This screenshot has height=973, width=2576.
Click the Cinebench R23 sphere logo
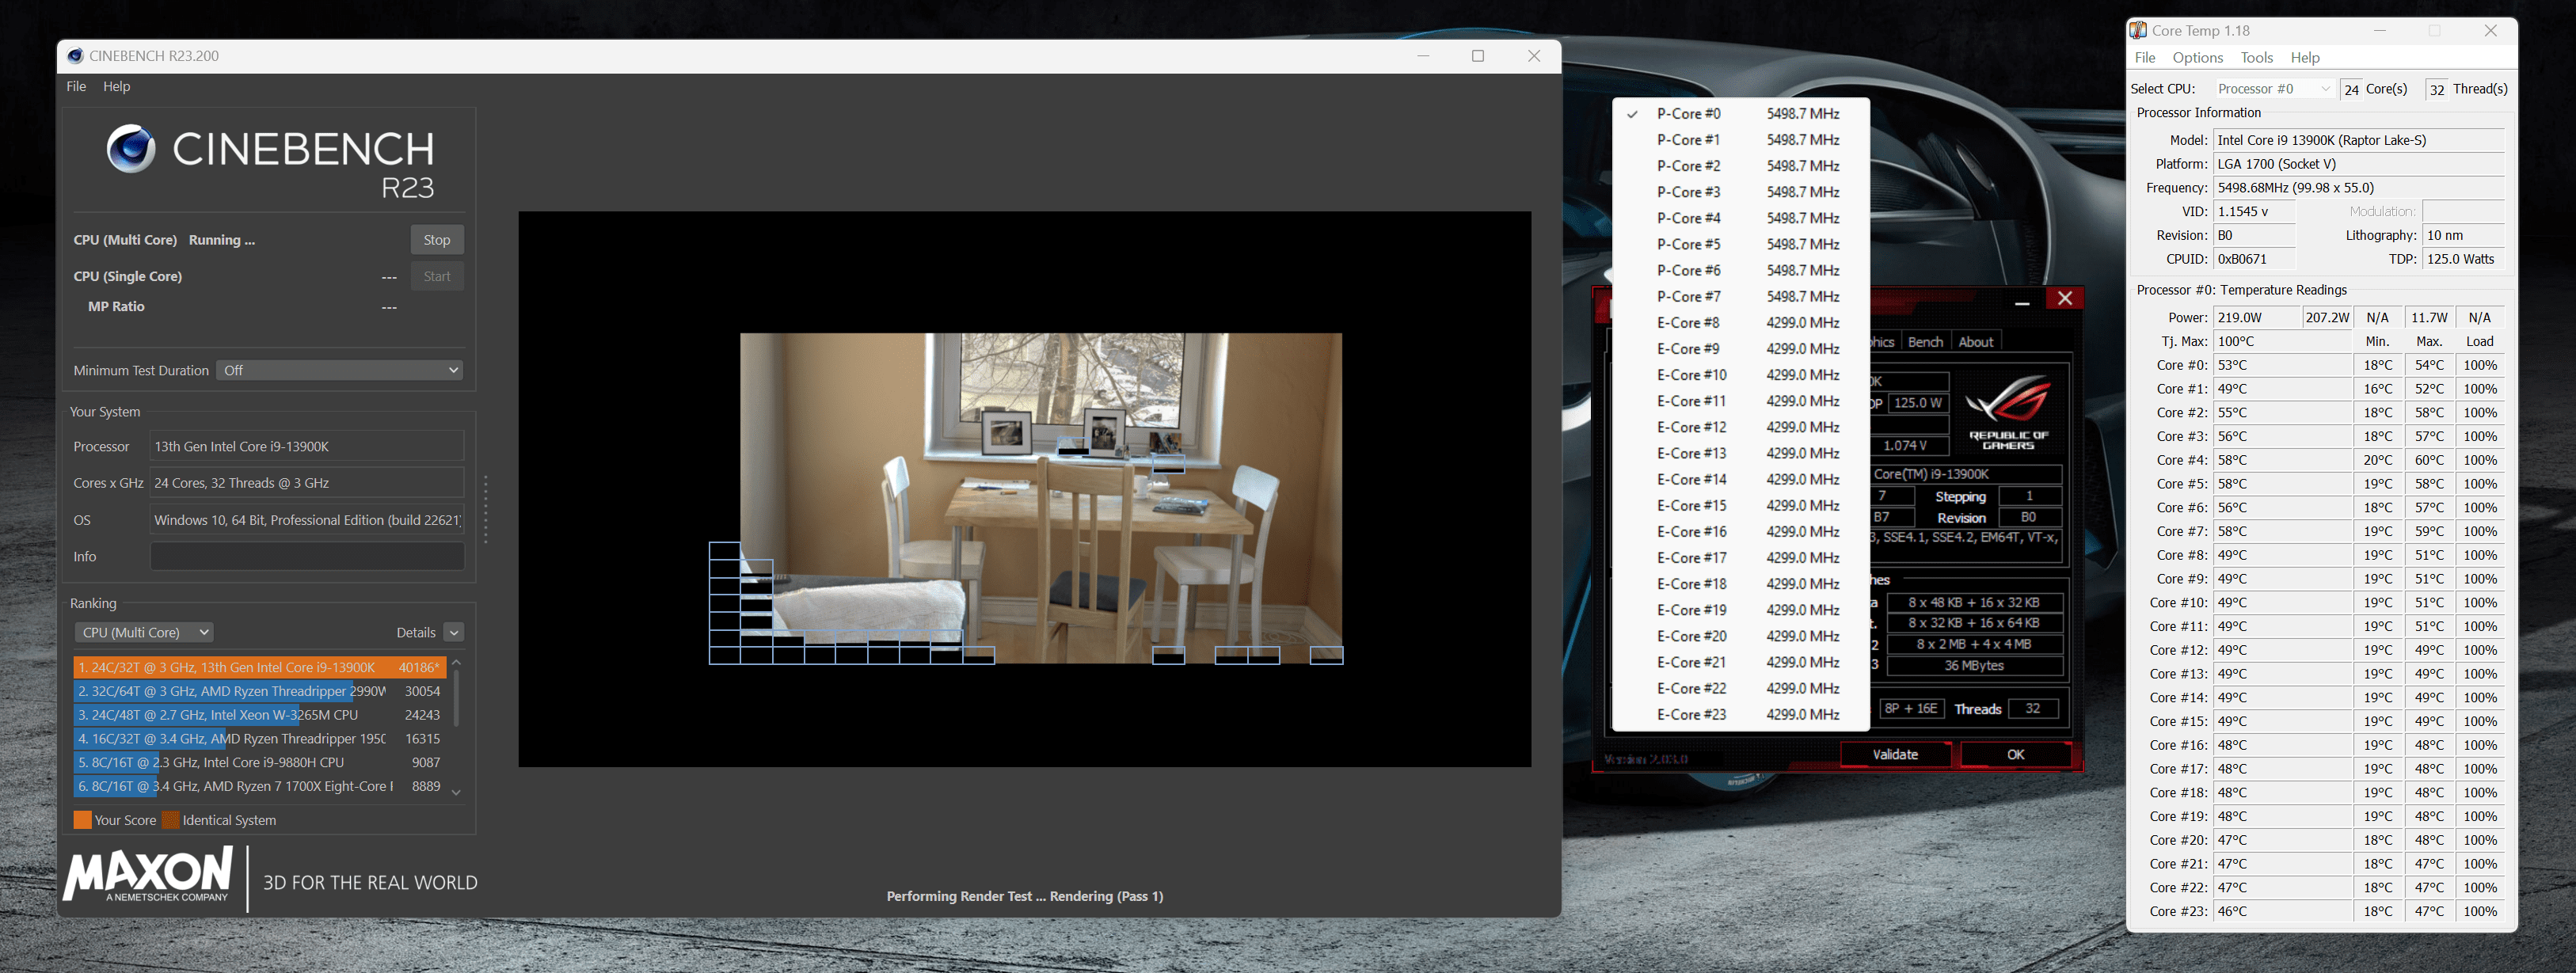pyautogui.click(x=131, y=150)
